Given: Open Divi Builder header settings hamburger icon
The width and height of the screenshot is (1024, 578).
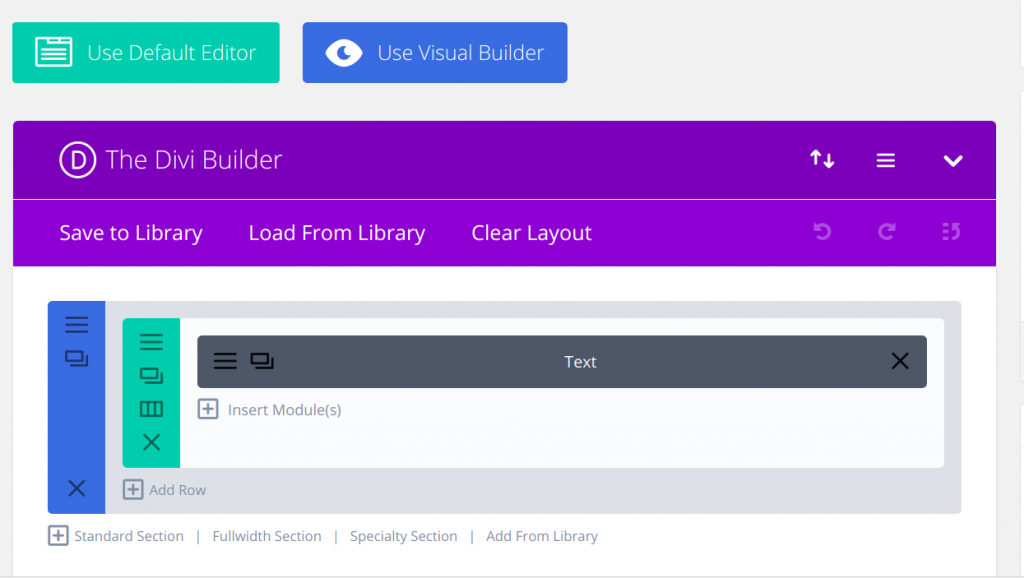Looking at the screenshot, I should point(886,160).
